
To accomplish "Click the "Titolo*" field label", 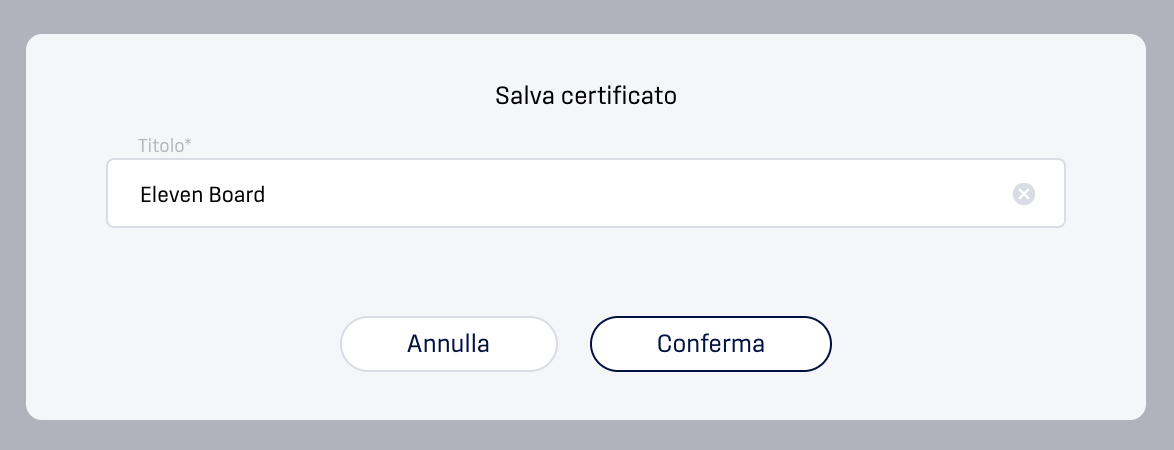I will point(165,145).
